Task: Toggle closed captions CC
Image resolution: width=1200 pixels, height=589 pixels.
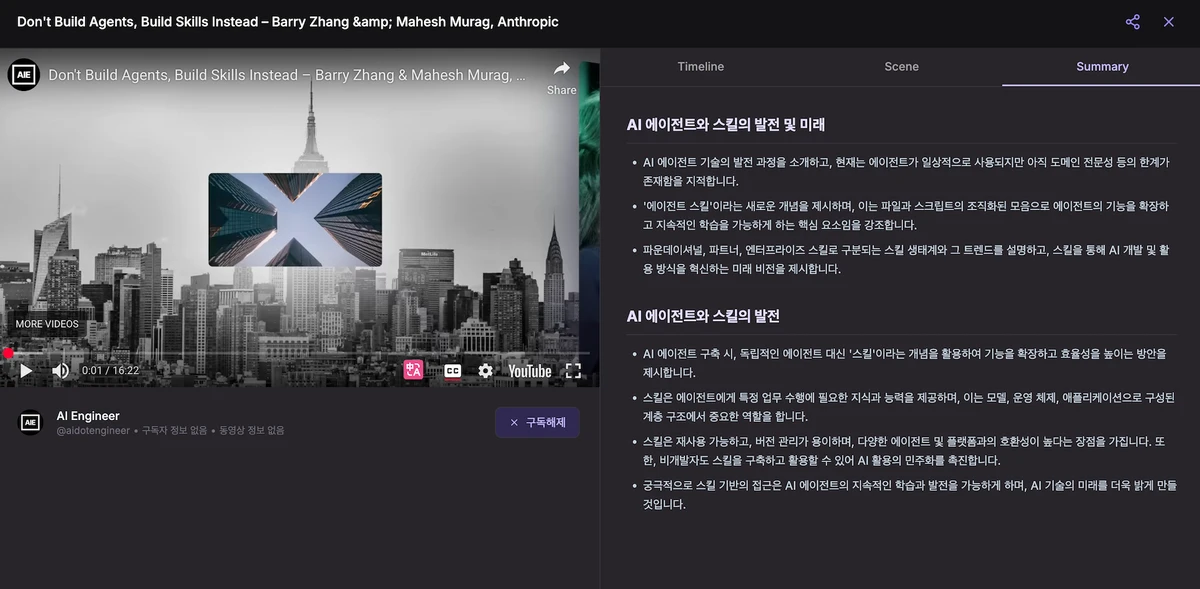Action: 452,371
